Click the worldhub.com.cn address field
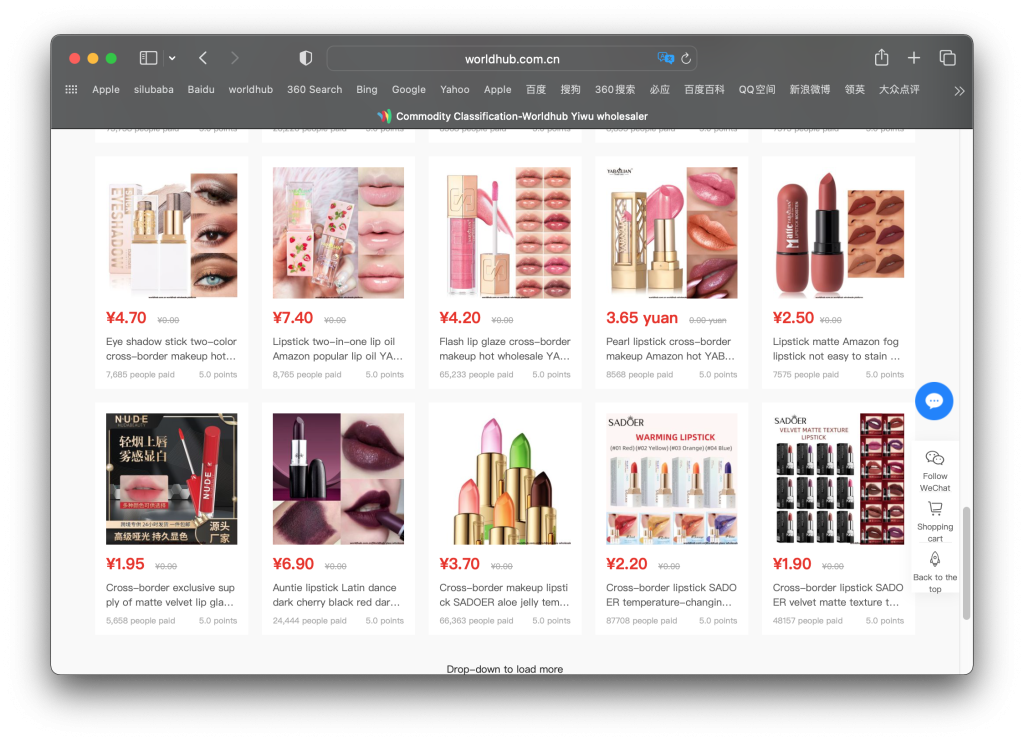 coord(511,59)
